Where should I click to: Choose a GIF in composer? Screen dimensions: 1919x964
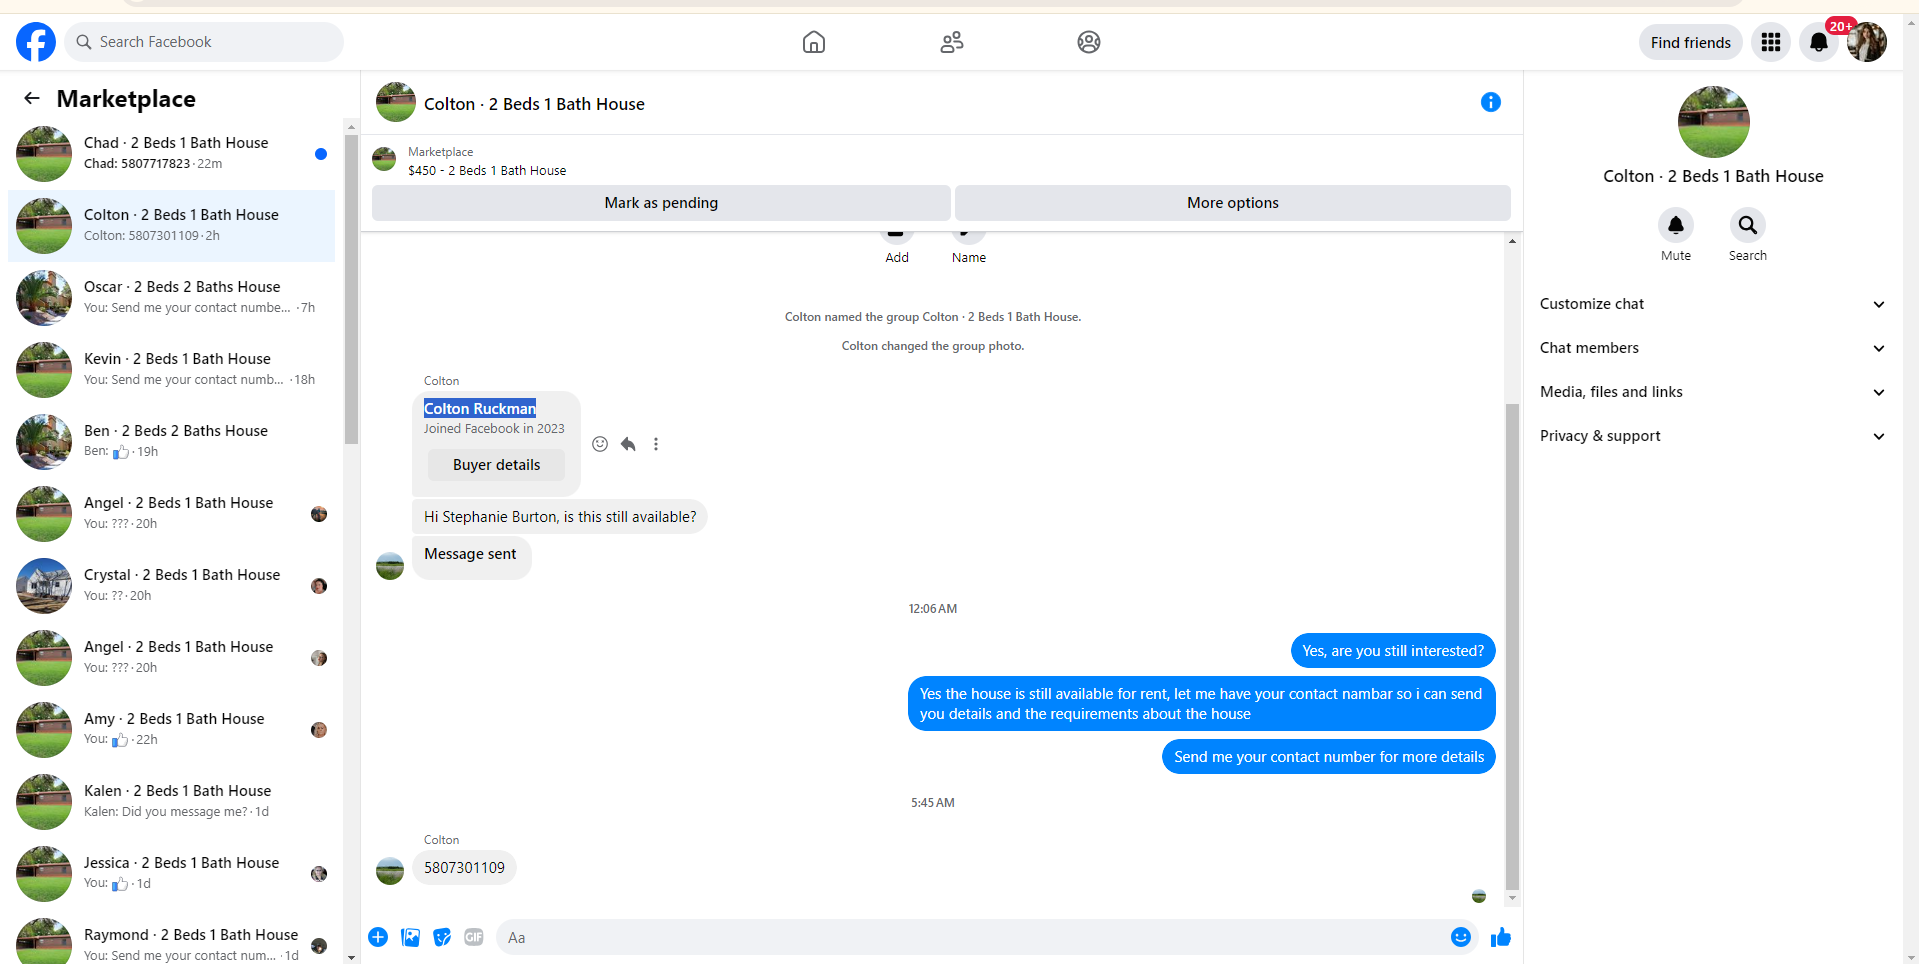(474, 937)
